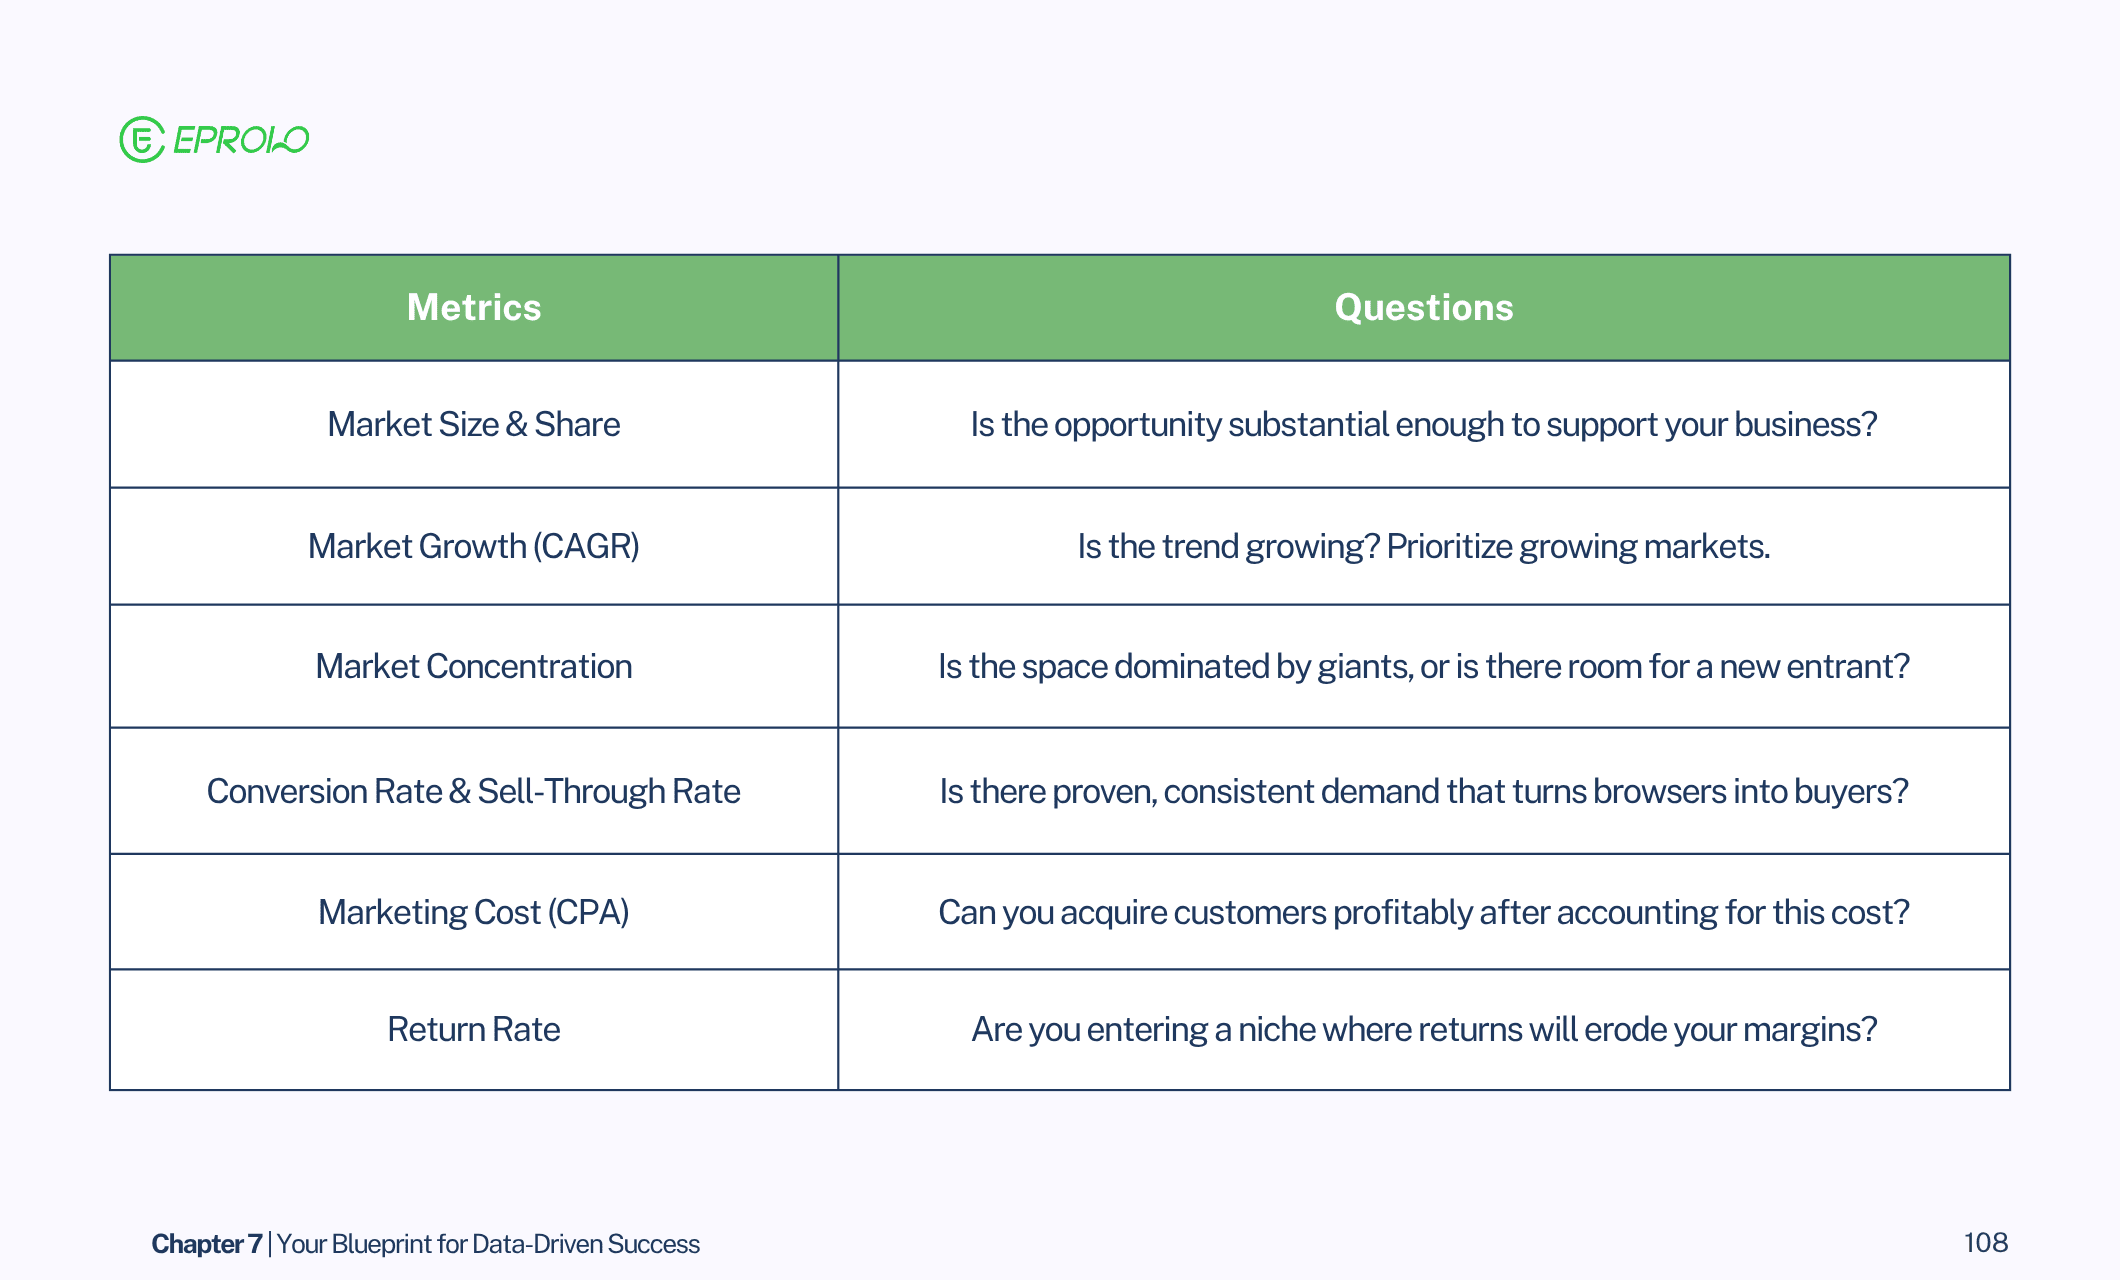Select the question about returns eroding margins
Viewport: 2120px width, 1280px height.
point(1423,1030)
